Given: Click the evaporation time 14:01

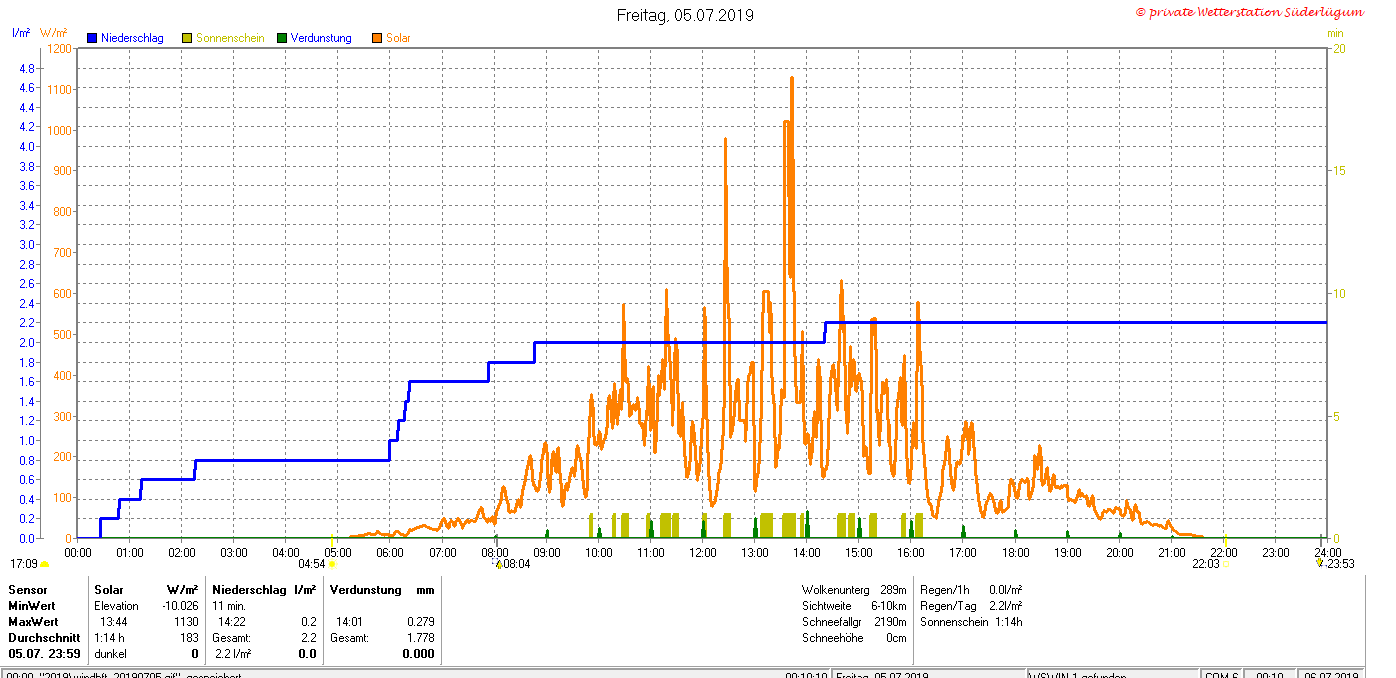Looking at the screenshot, I should point(351,622).
